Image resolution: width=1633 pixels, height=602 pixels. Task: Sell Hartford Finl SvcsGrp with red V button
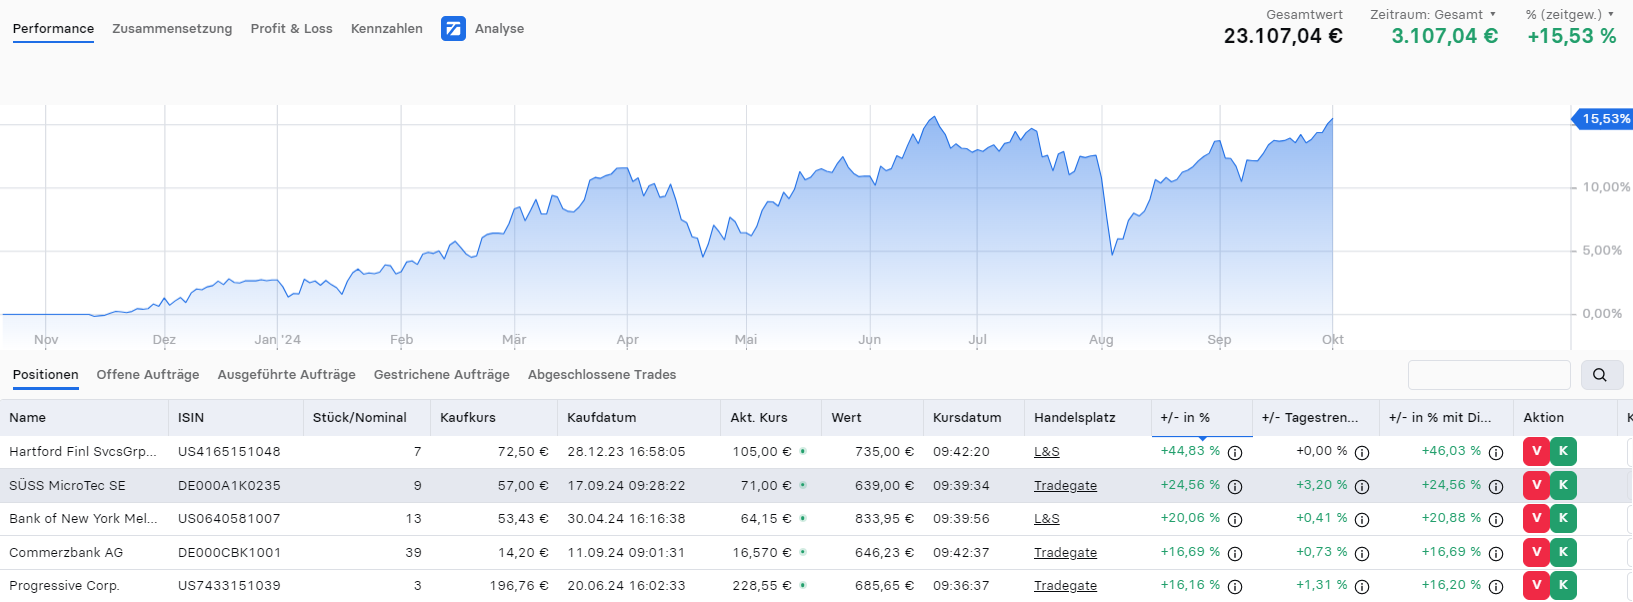coord(1536,451)
